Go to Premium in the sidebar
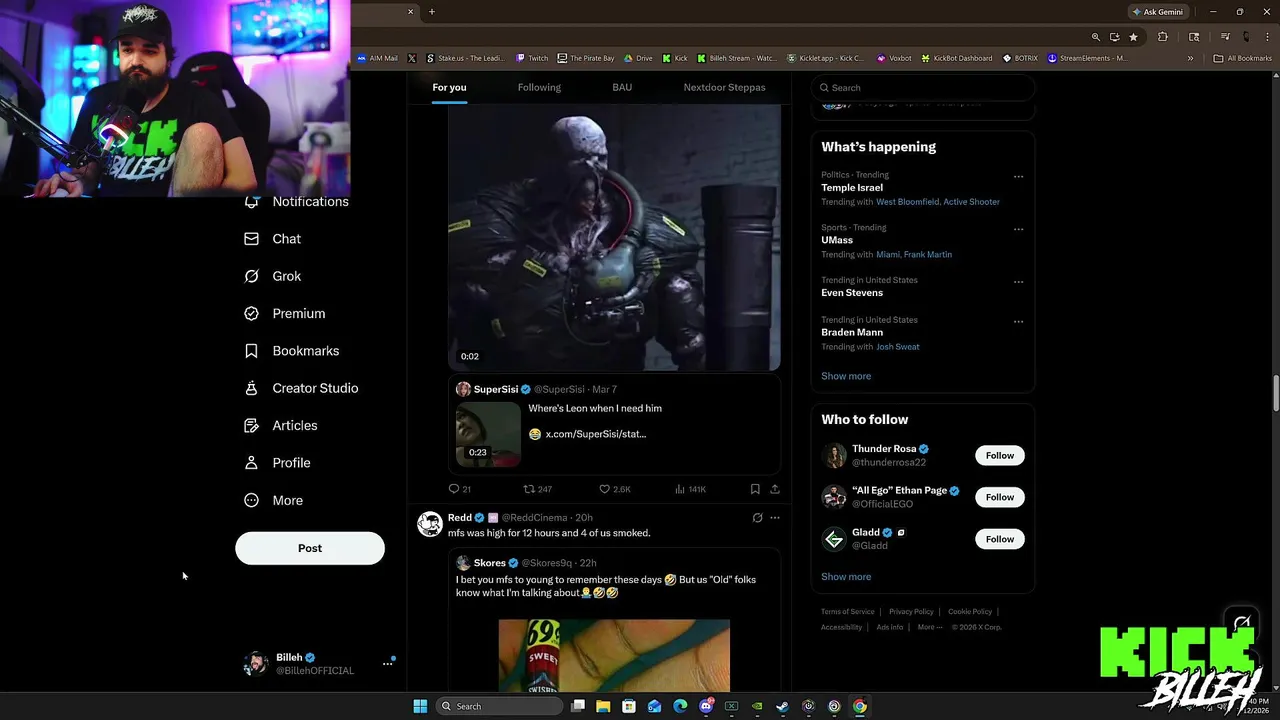The width and height of the screenshot is (1280, 720). point(285,314)
